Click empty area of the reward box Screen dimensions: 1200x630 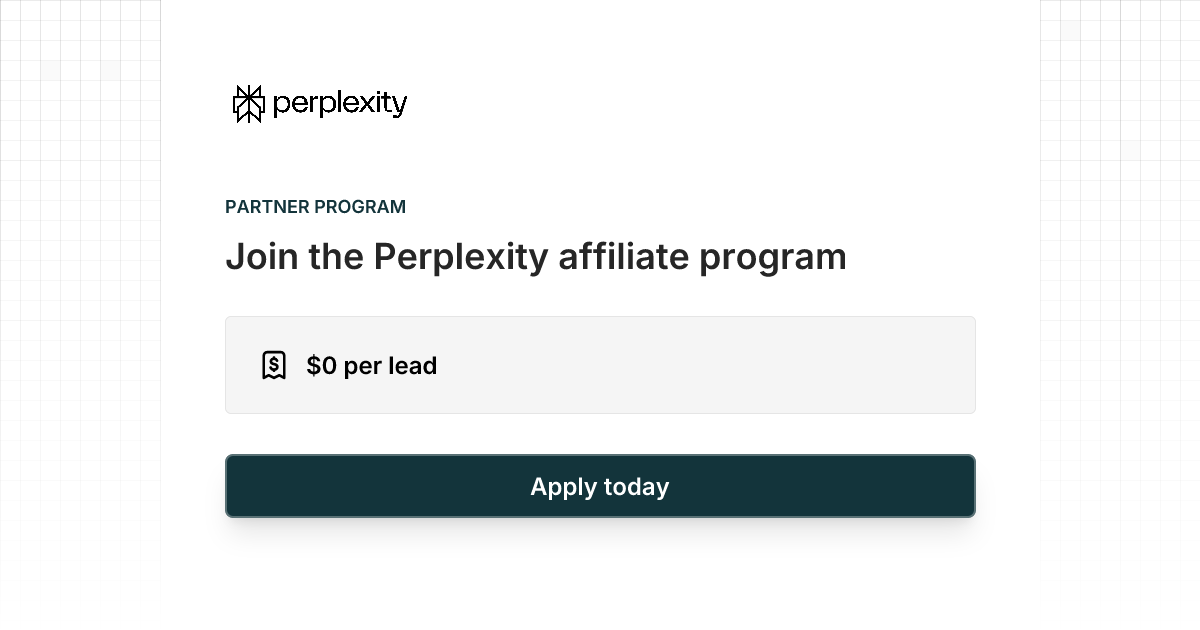(x=700, y=365)
